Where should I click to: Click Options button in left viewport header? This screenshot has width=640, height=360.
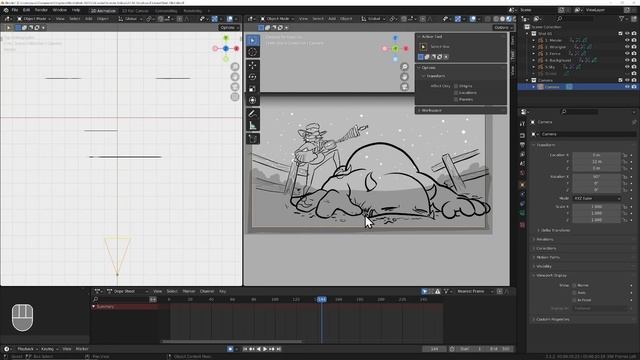pyautogui.click(x=229, y=27)
